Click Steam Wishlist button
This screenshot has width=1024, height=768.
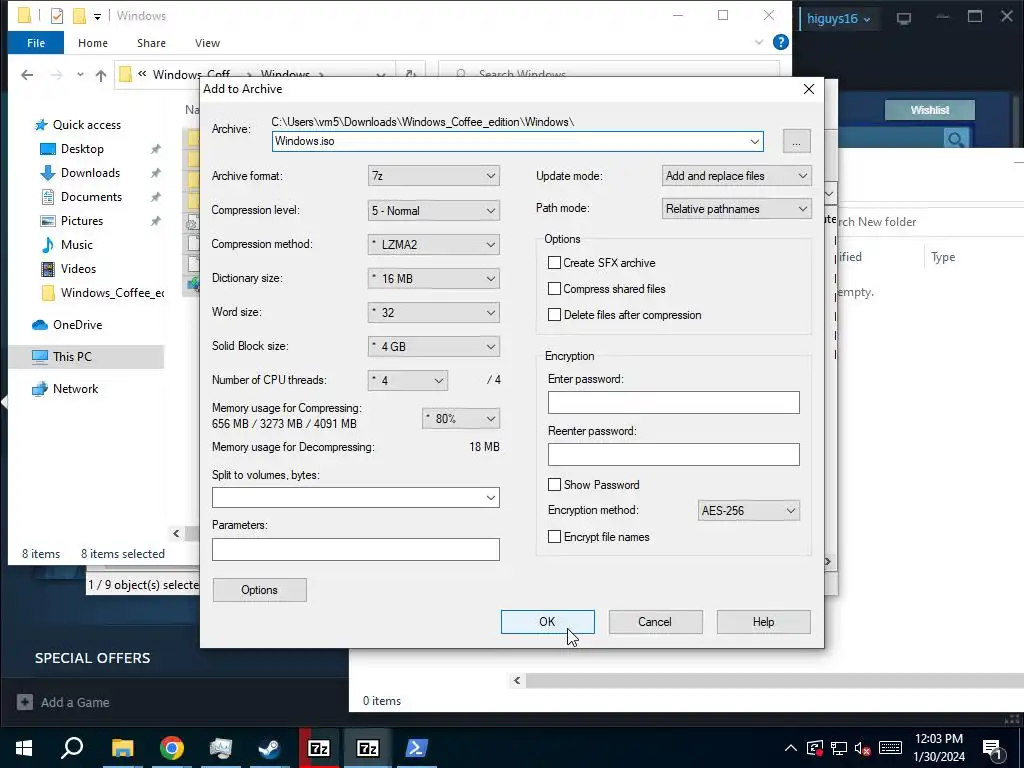(x=929, y=110)
